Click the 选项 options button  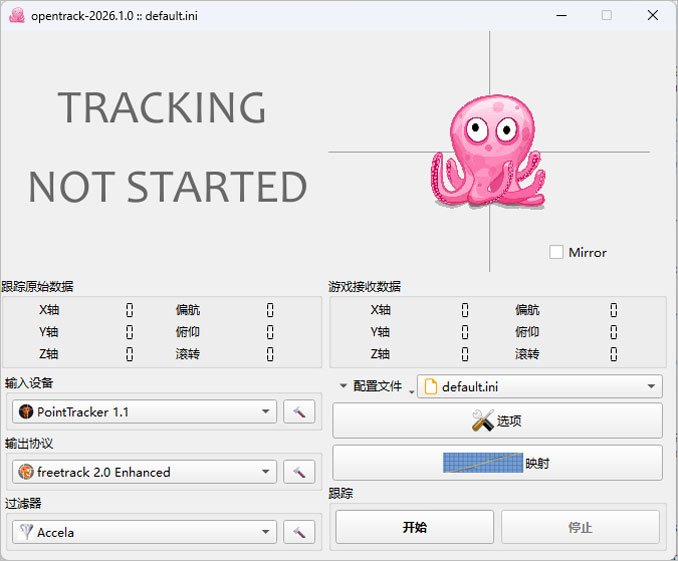click(x=497, y=420)
